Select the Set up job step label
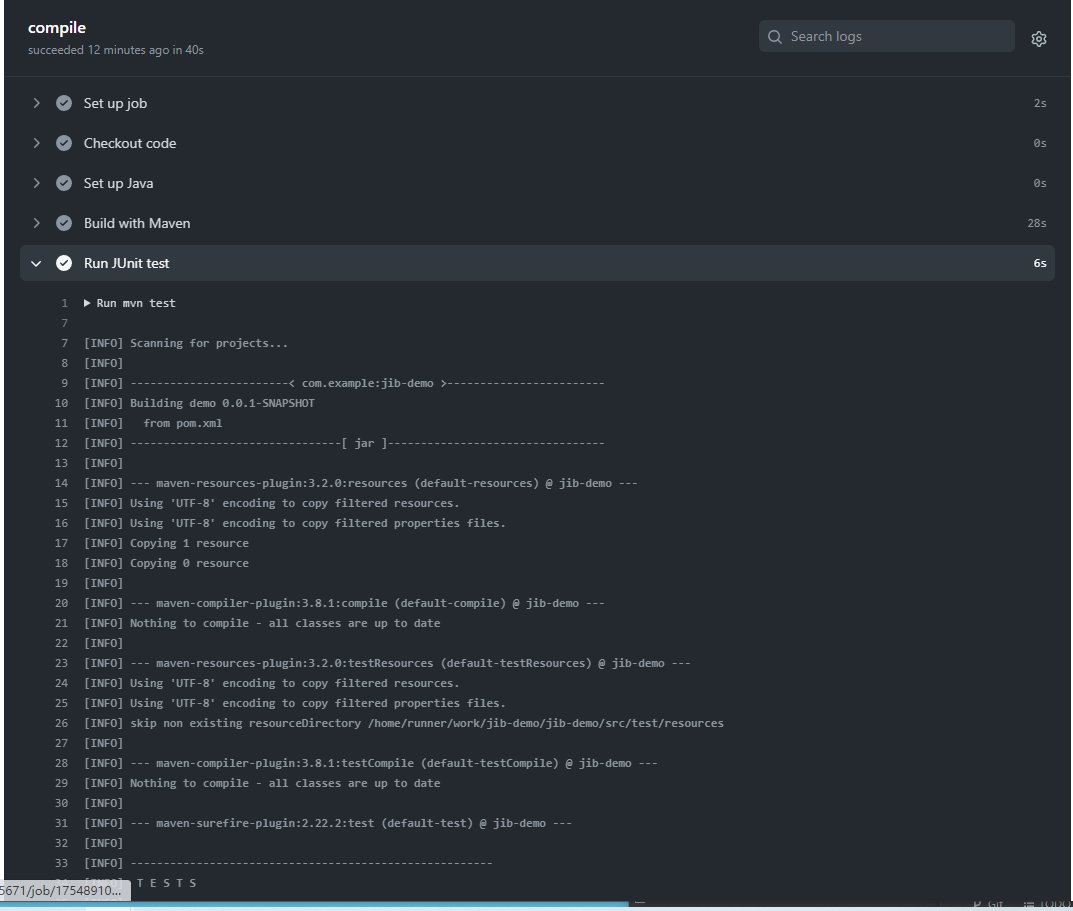1073x911 pixels. (115, 103)
